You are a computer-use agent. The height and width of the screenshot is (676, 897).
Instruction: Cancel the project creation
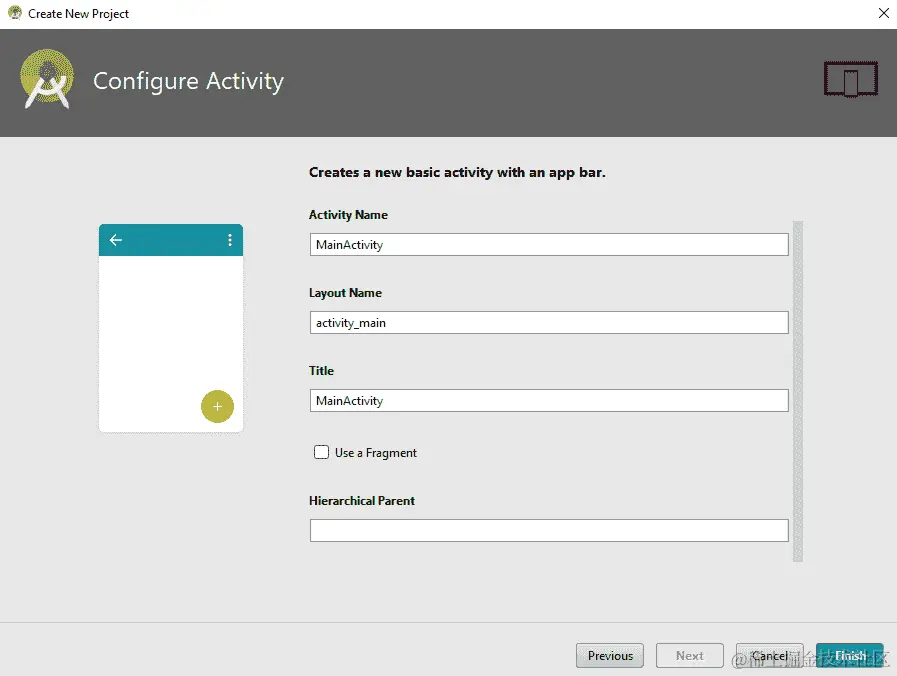pyautogui.click(x=769, y=655)
